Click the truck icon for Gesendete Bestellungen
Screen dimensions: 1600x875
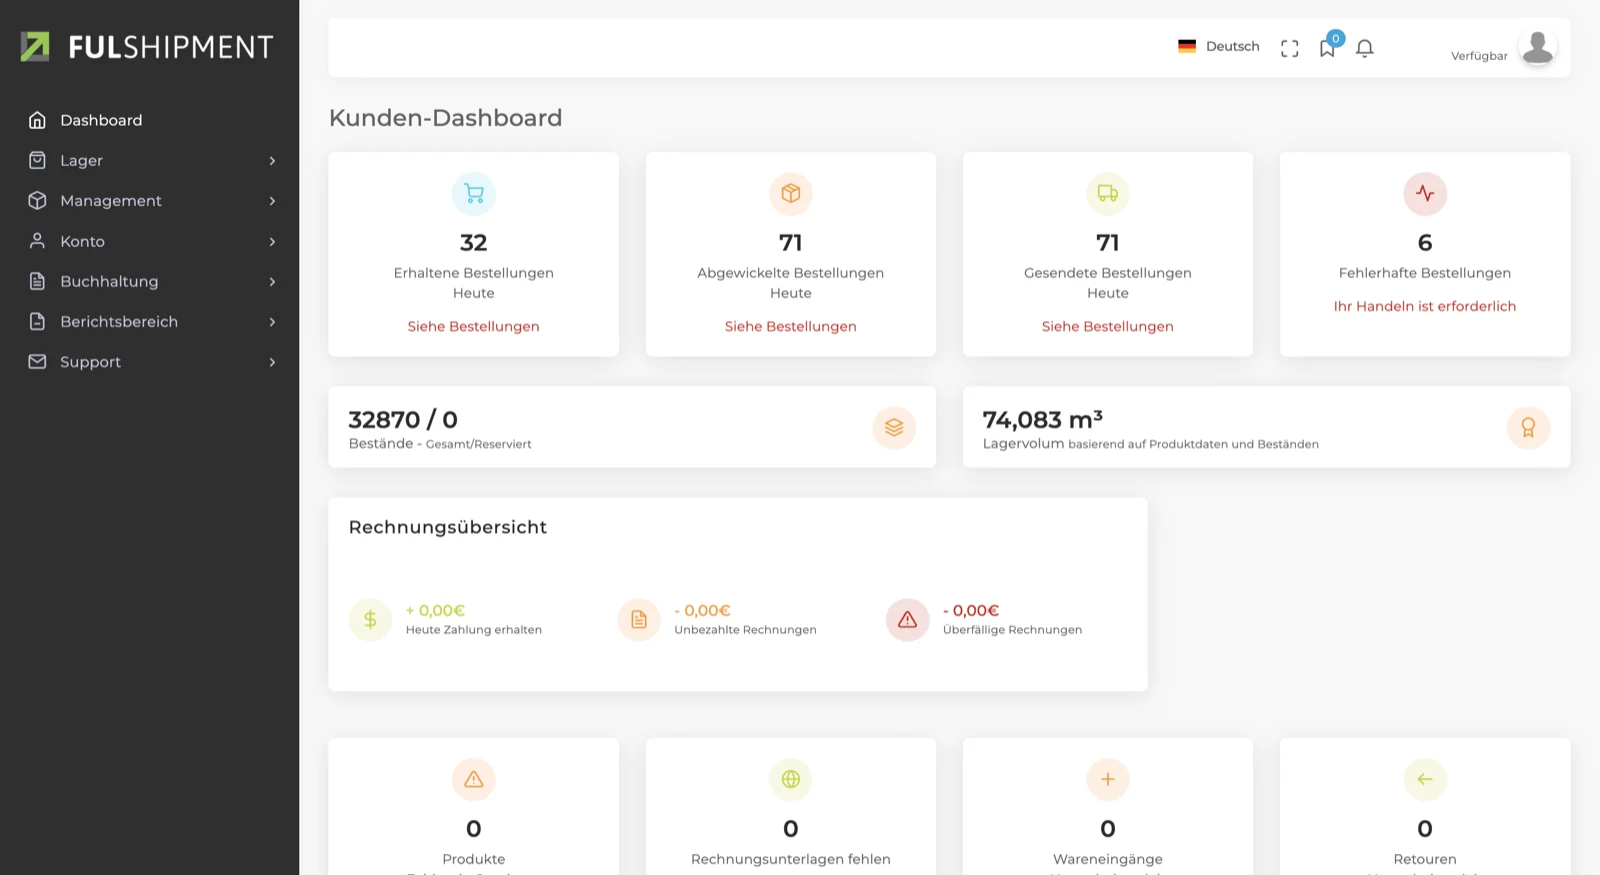(x=1108, y=194)
